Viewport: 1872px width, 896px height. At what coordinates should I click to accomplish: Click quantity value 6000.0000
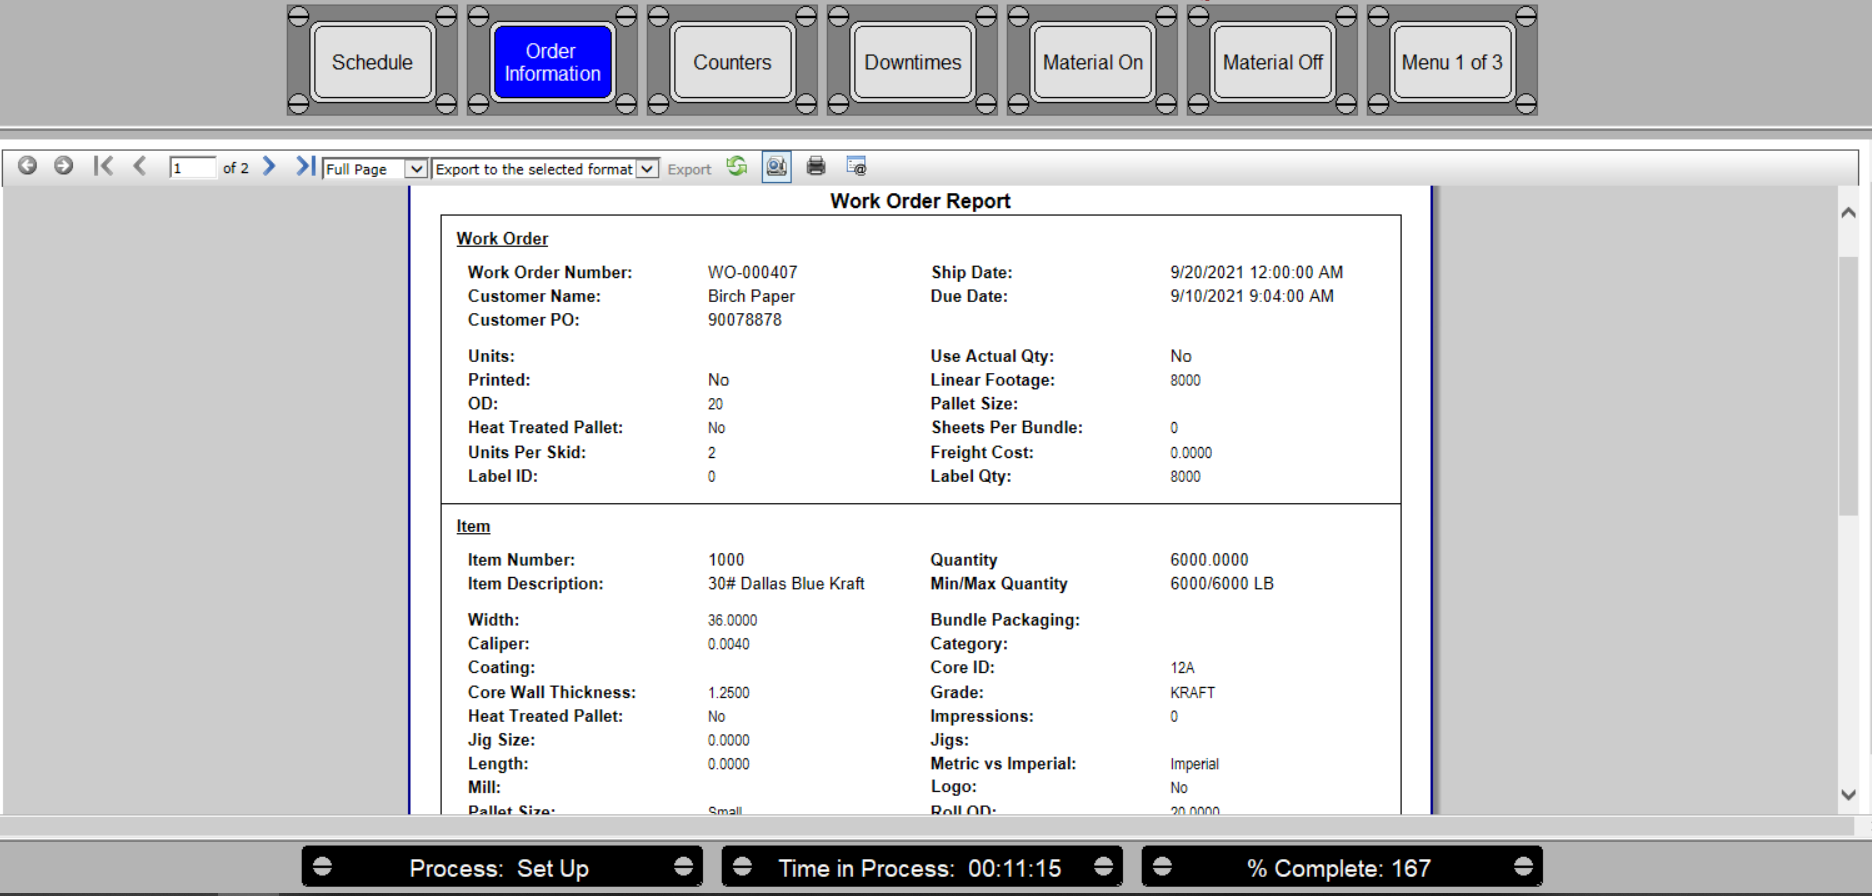point(1209,560)
